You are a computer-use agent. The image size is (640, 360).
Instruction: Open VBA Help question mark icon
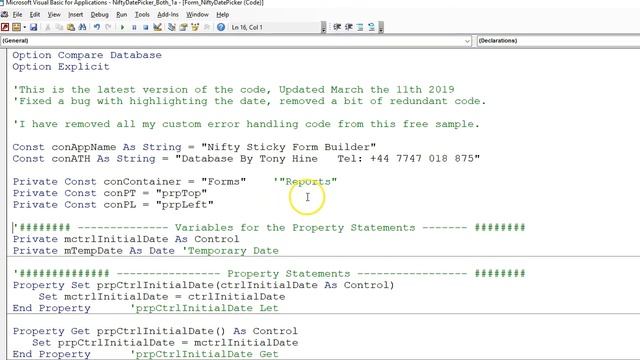click(x=221, y=27)
